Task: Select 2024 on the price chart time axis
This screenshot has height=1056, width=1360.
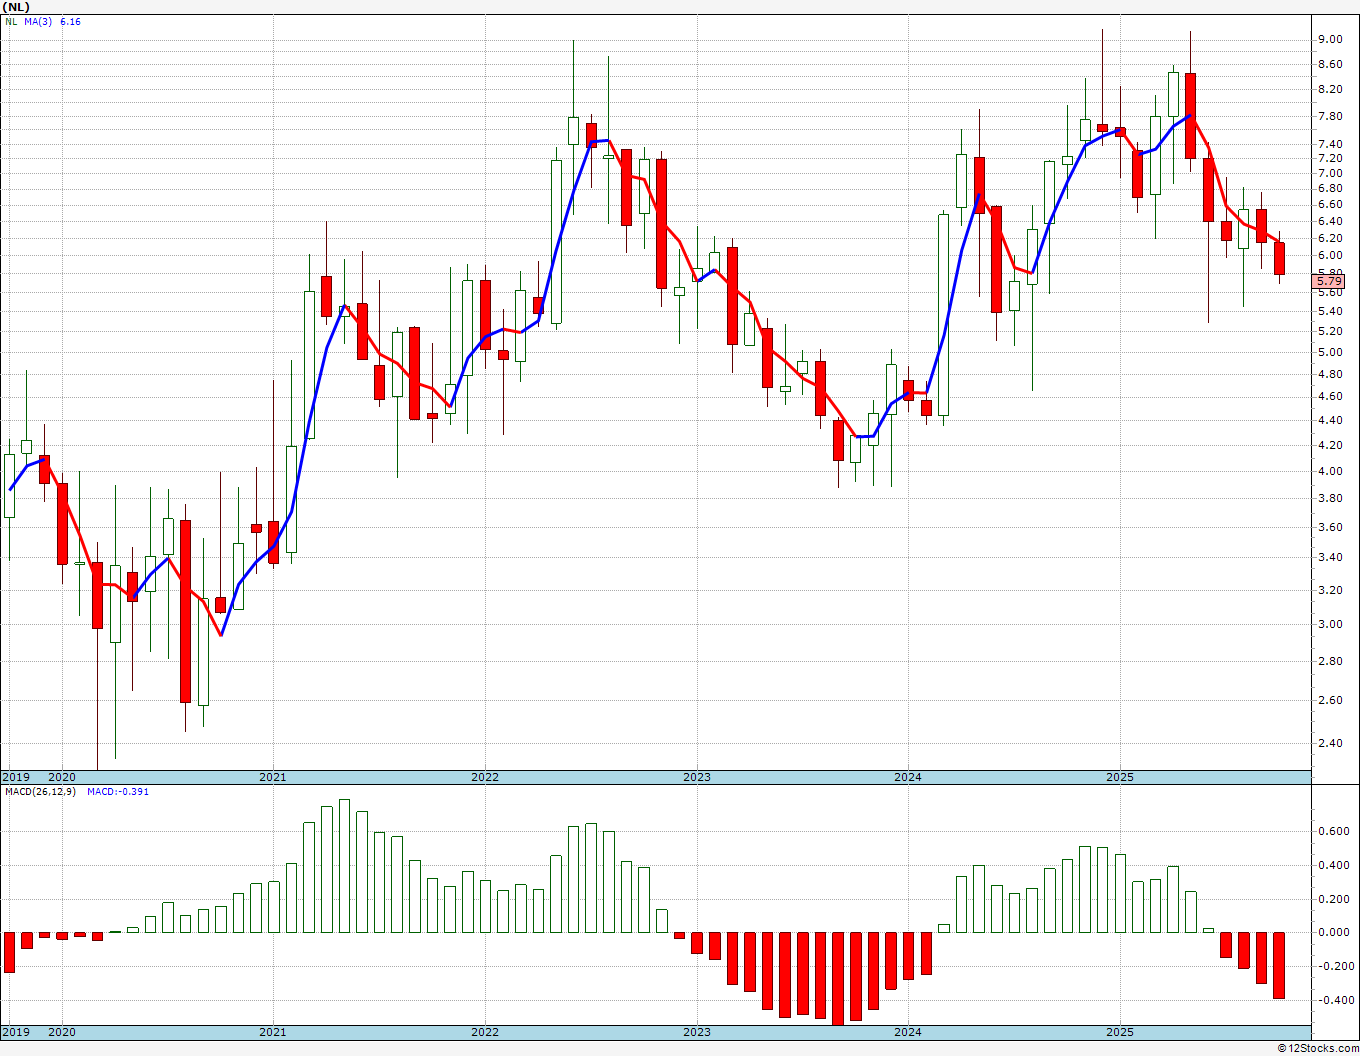Action: coord(908,777)
